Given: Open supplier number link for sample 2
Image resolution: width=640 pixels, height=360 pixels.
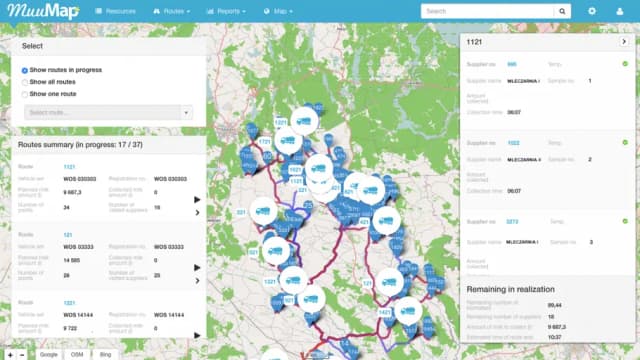Looking at the screenshot, I should pos(513,143).
